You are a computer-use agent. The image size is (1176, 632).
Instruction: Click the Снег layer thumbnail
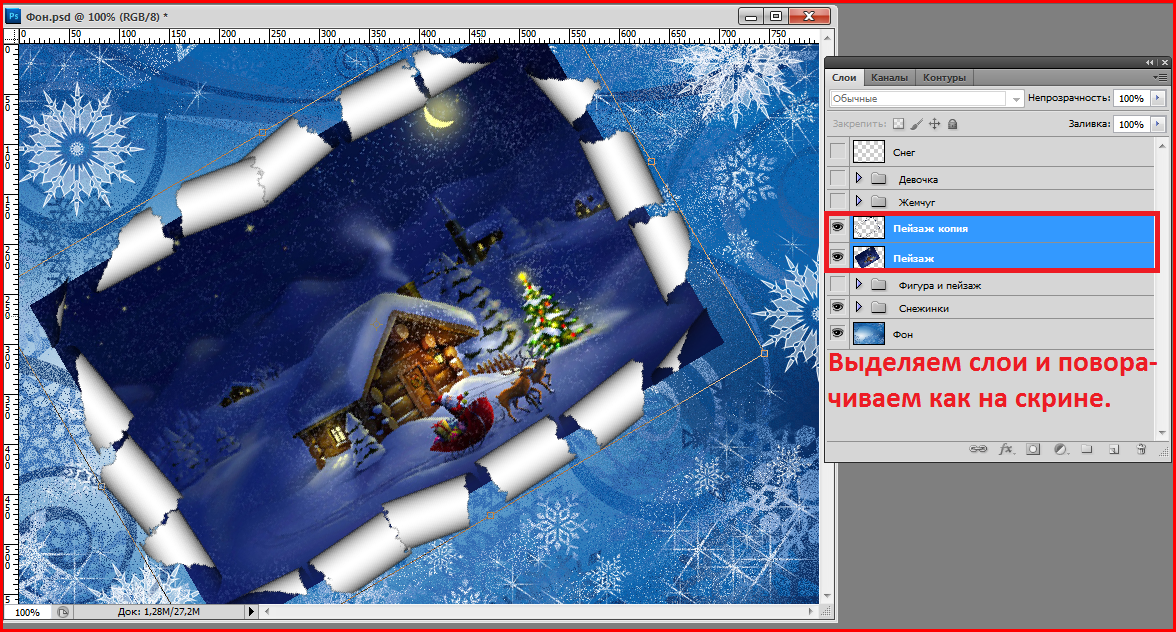click(868, 152)
